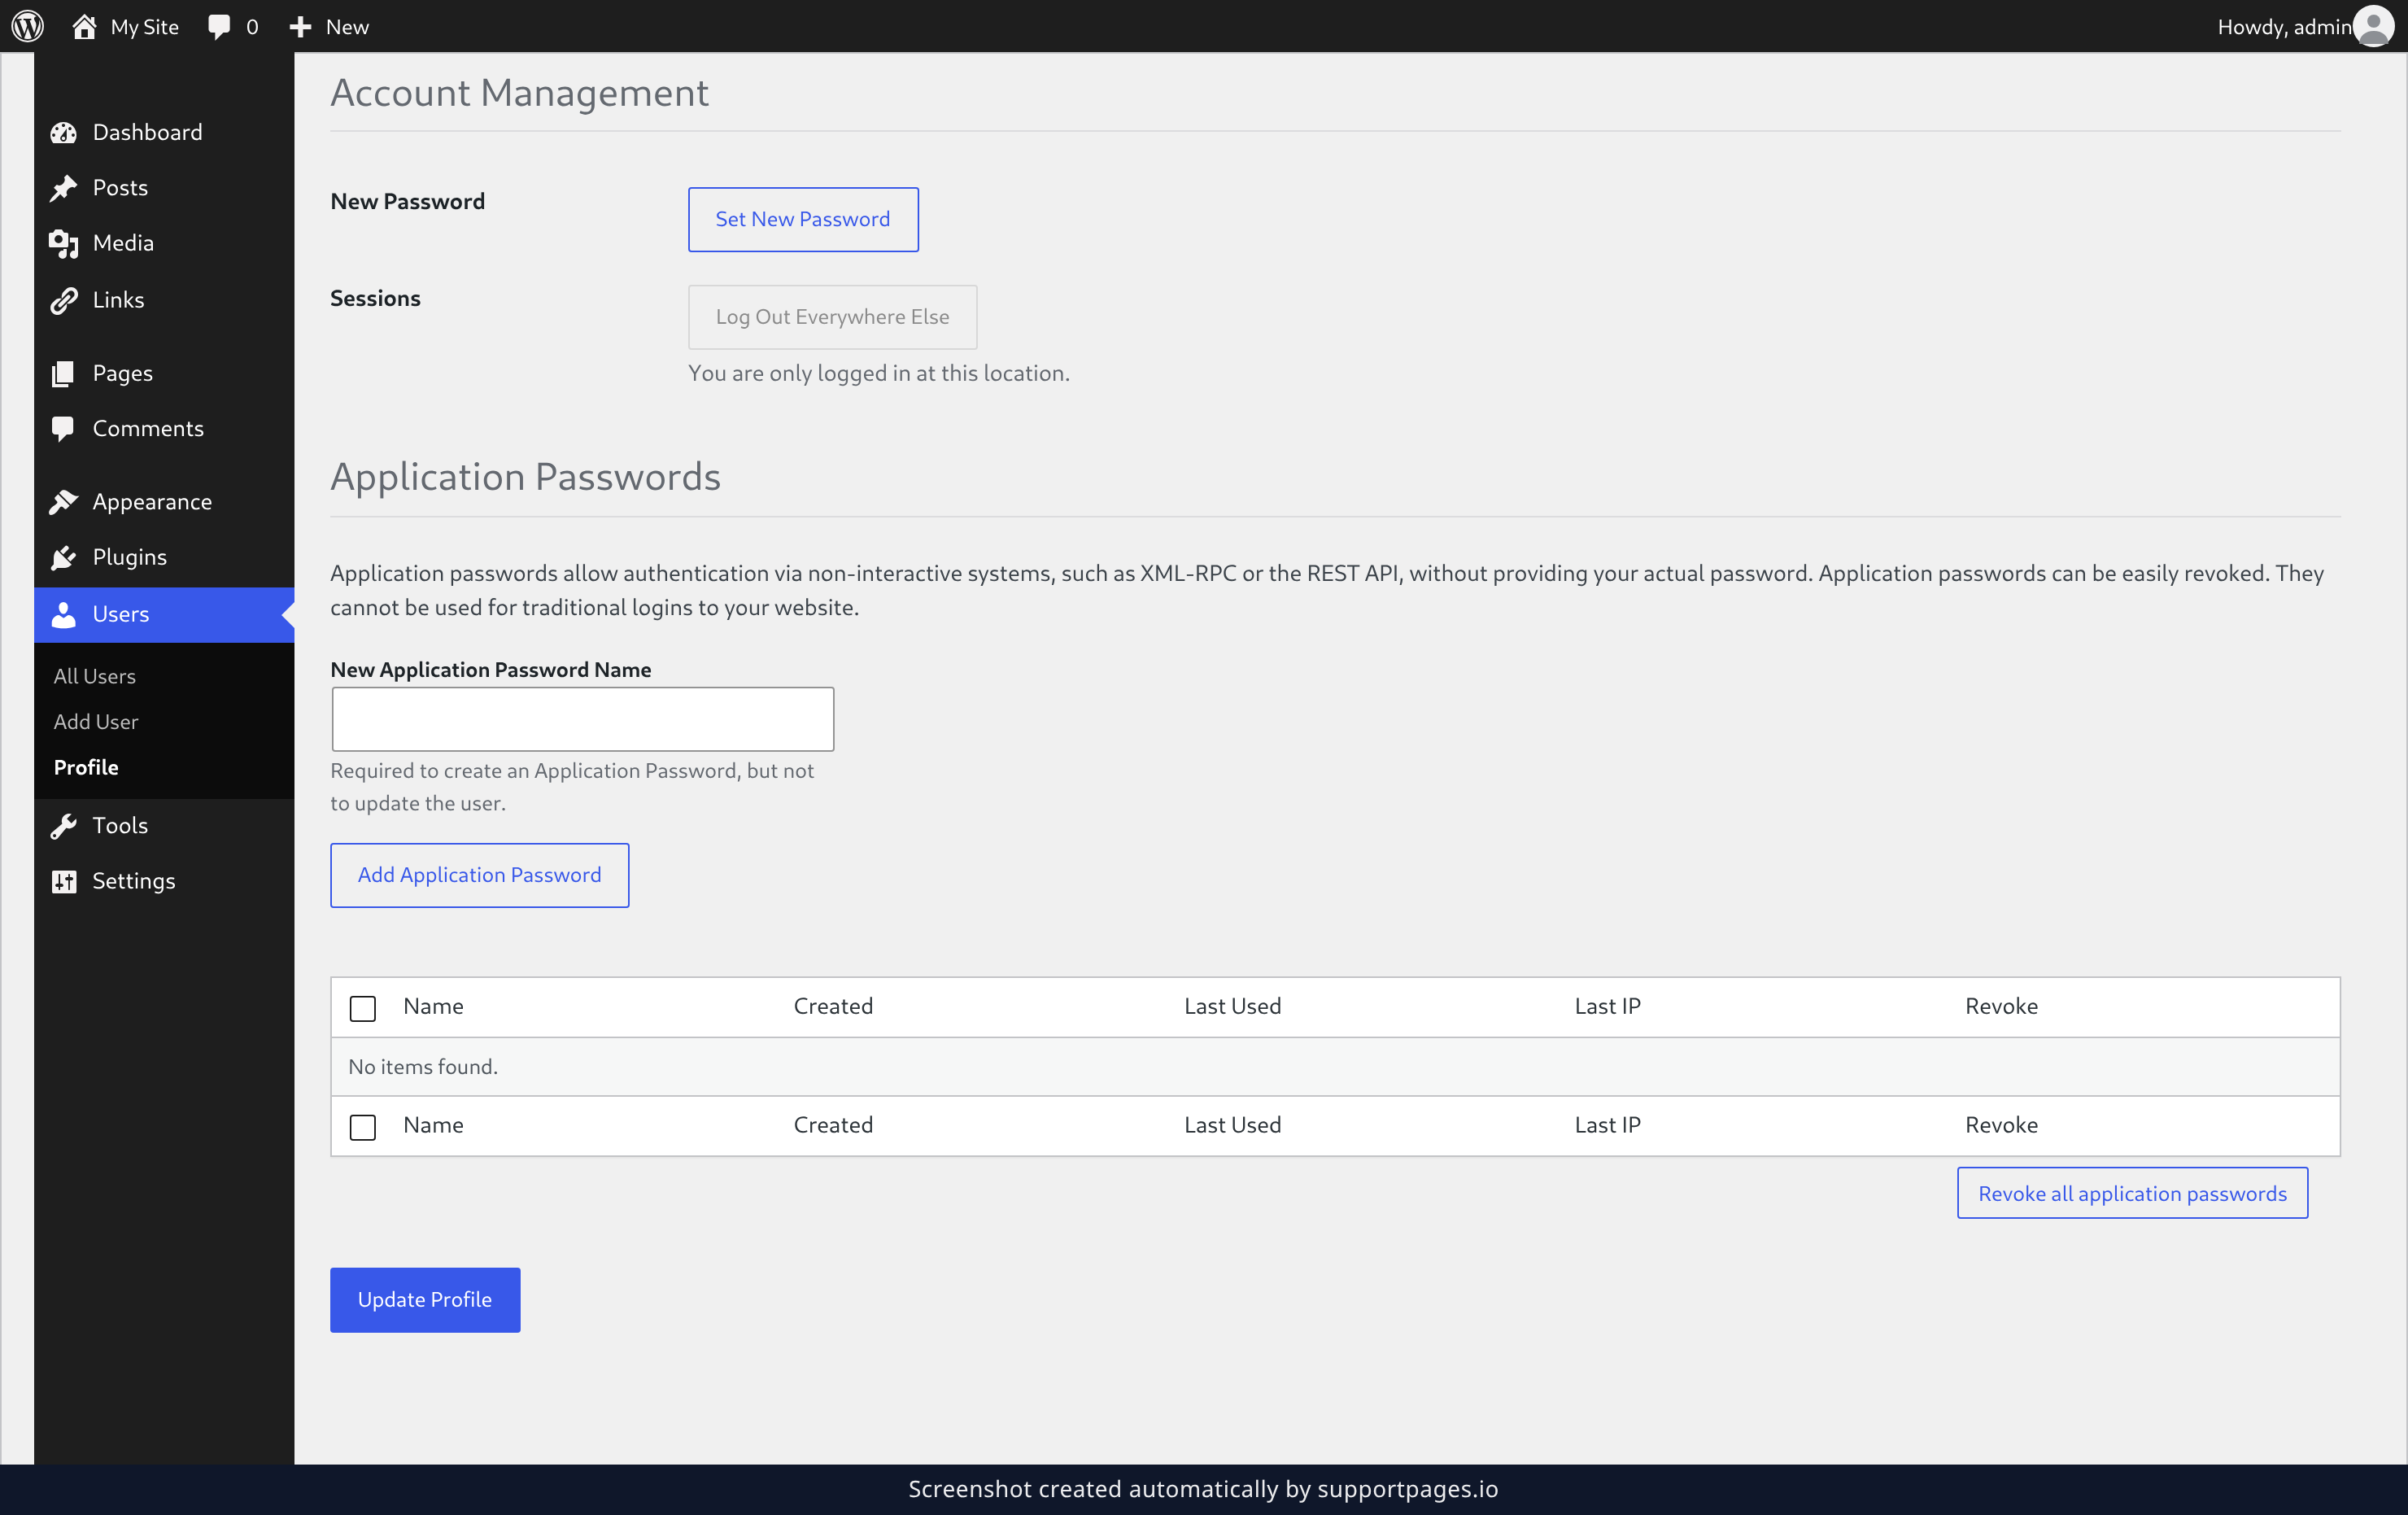
Task: Click the My Site home icon
Action: (x=84, y=26)
